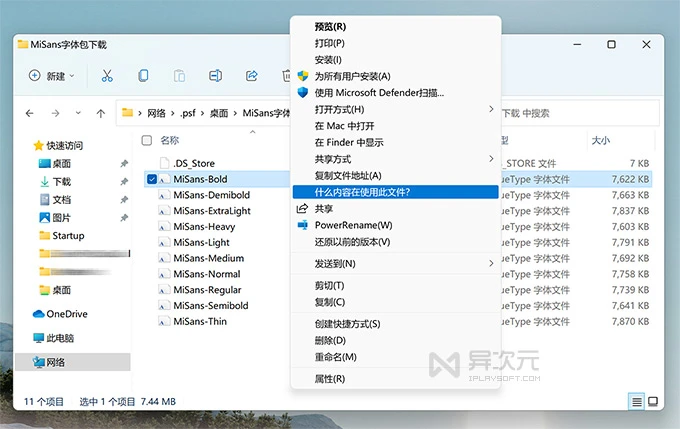Open the 新建 new item button
680x429 pixels.
51,76
